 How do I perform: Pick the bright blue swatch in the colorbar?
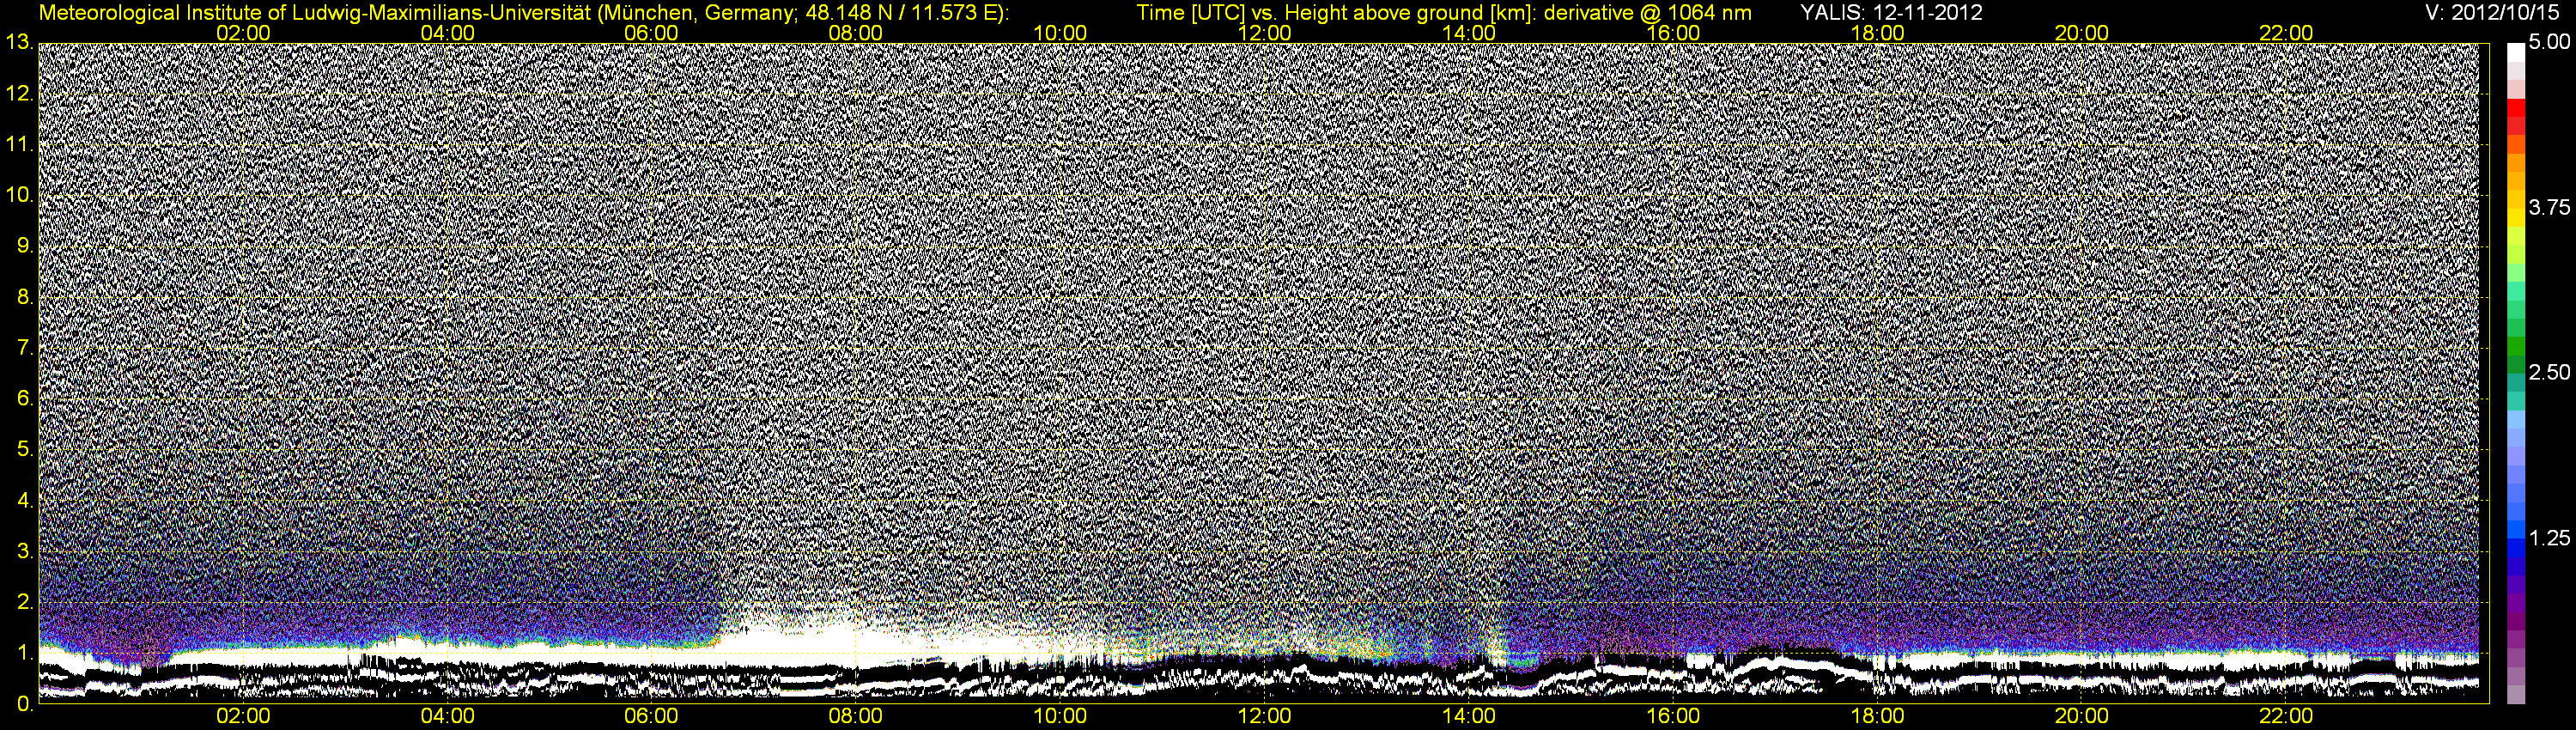2515,530
